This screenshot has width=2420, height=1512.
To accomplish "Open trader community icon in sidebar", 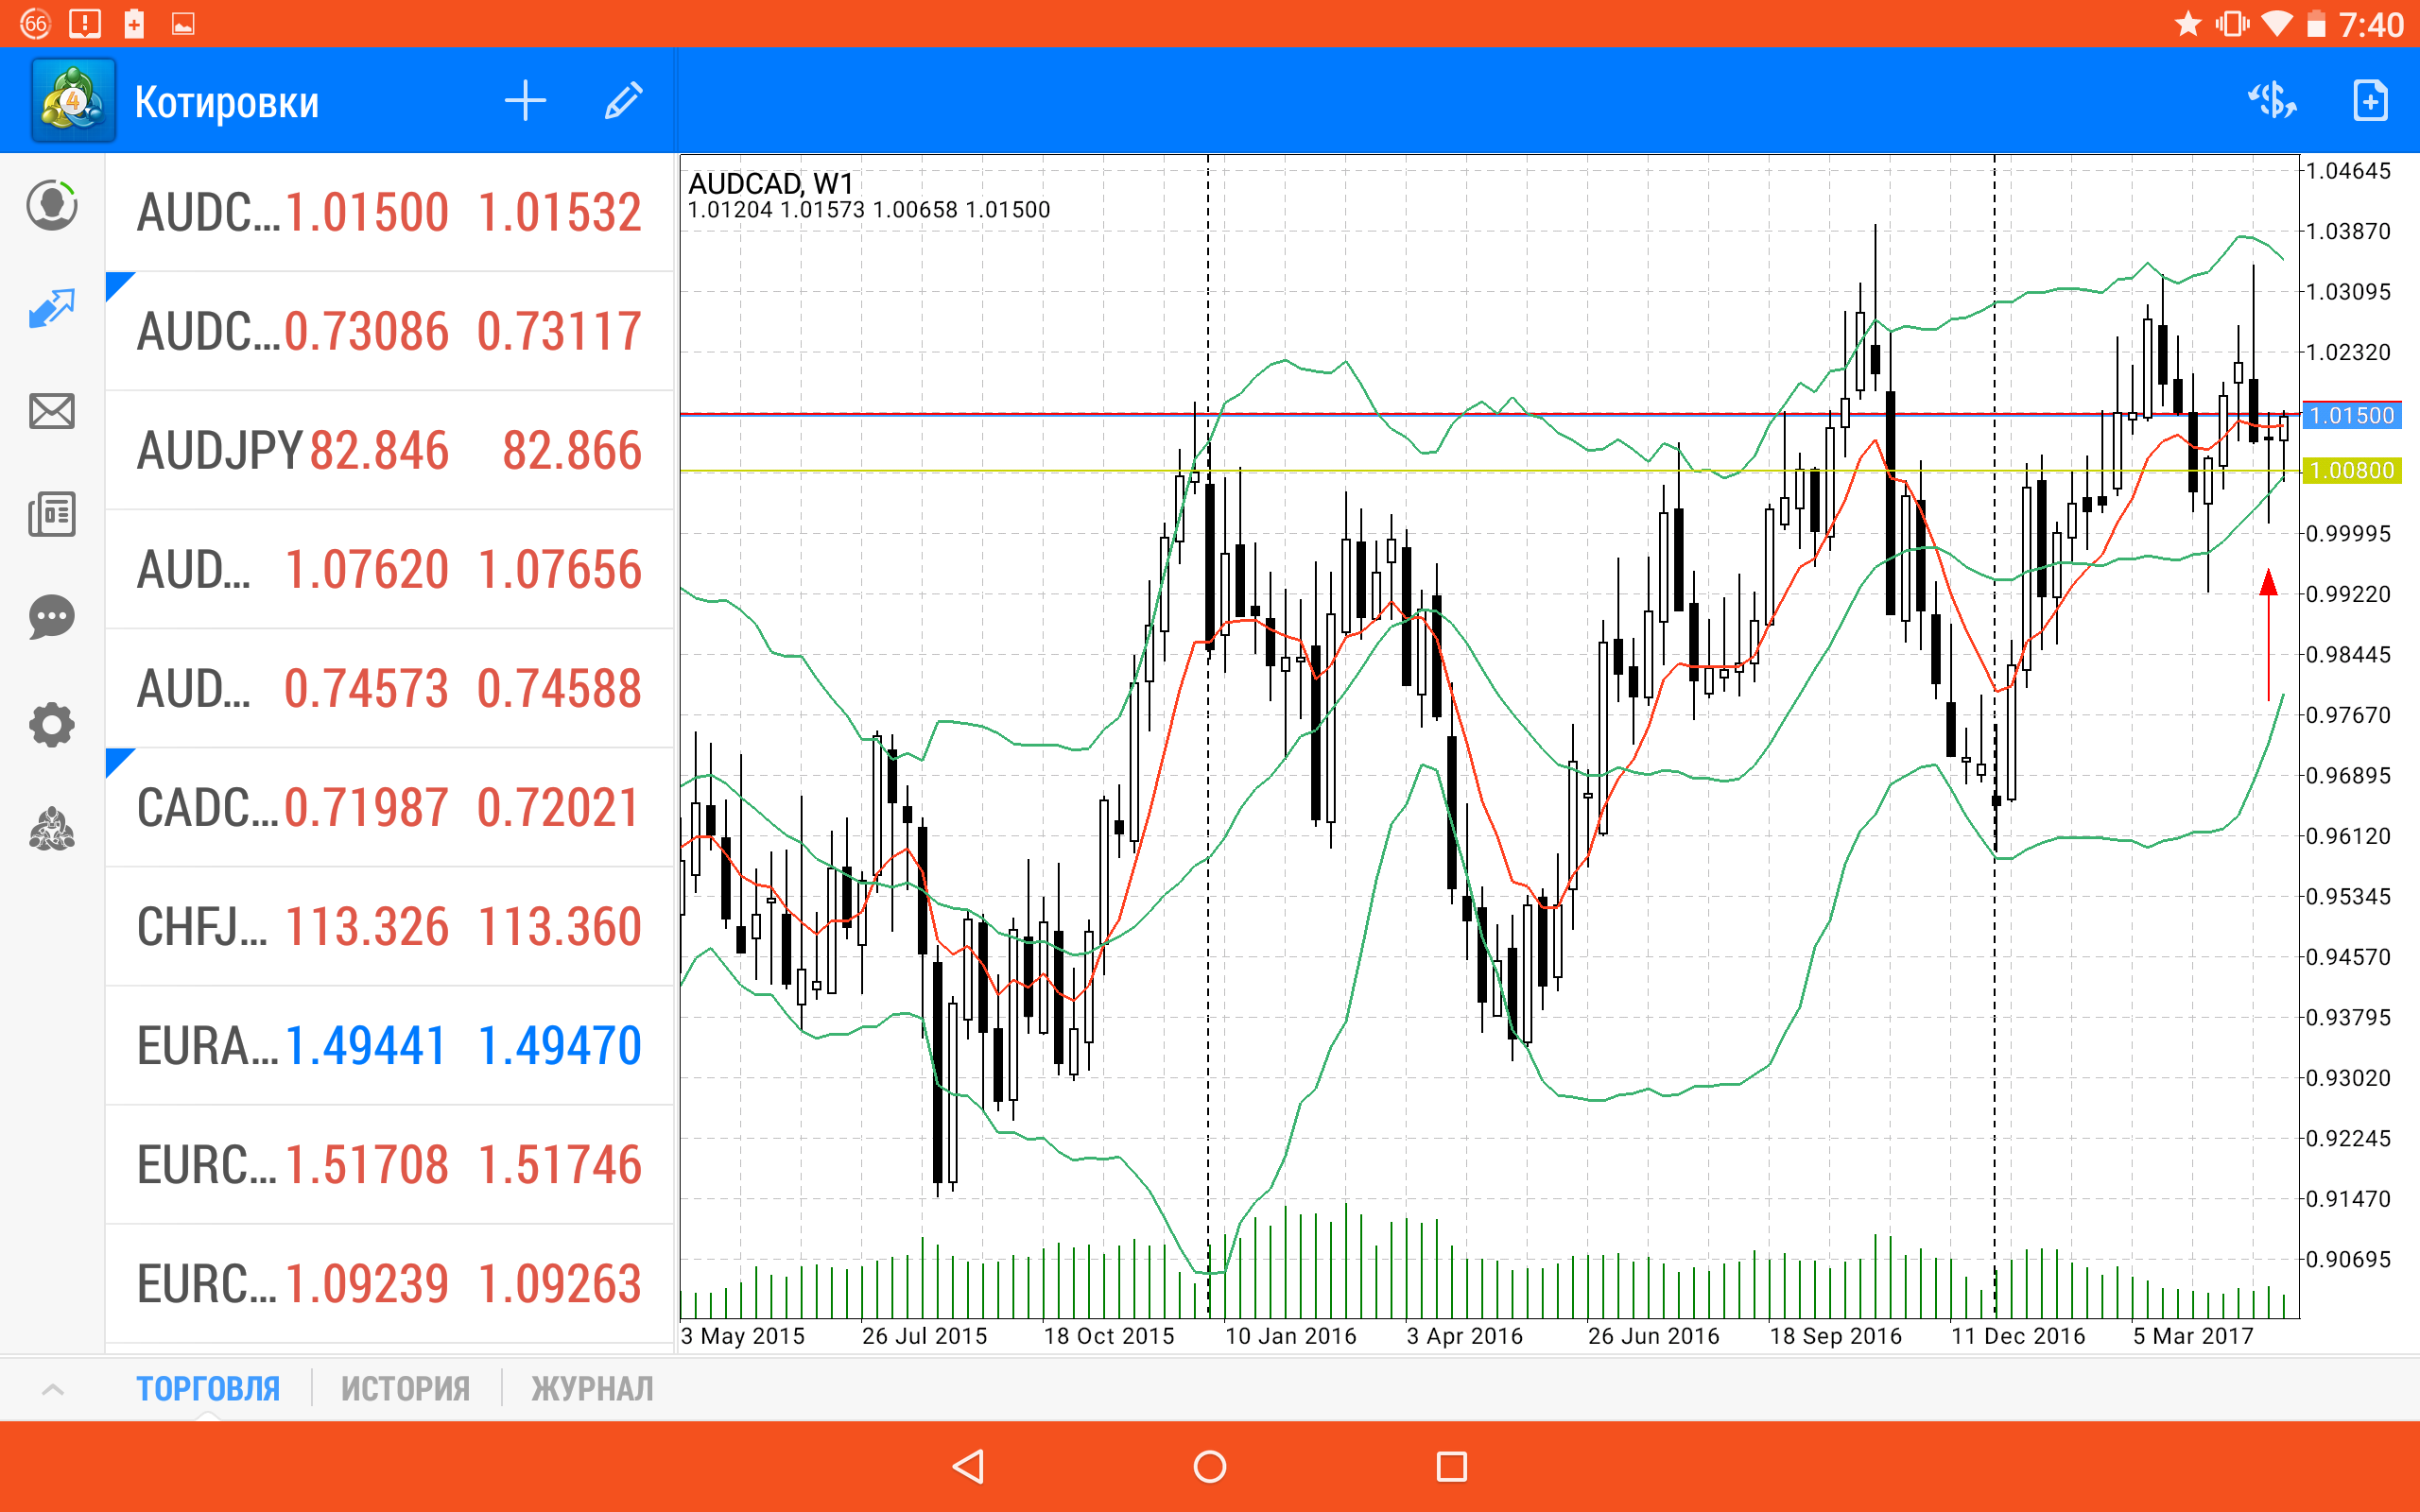I will coord(52,829).
